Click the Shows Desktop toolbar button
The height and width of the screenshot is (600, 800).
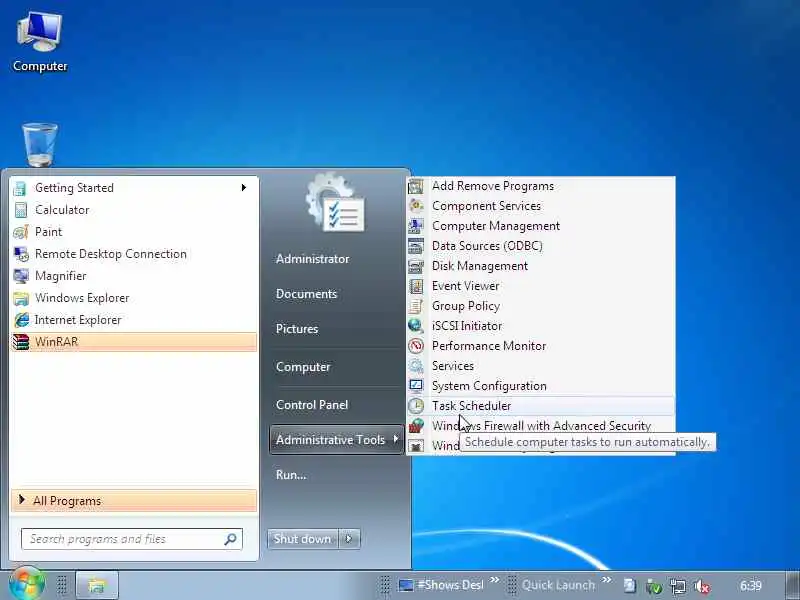click(x=442, y=585)
